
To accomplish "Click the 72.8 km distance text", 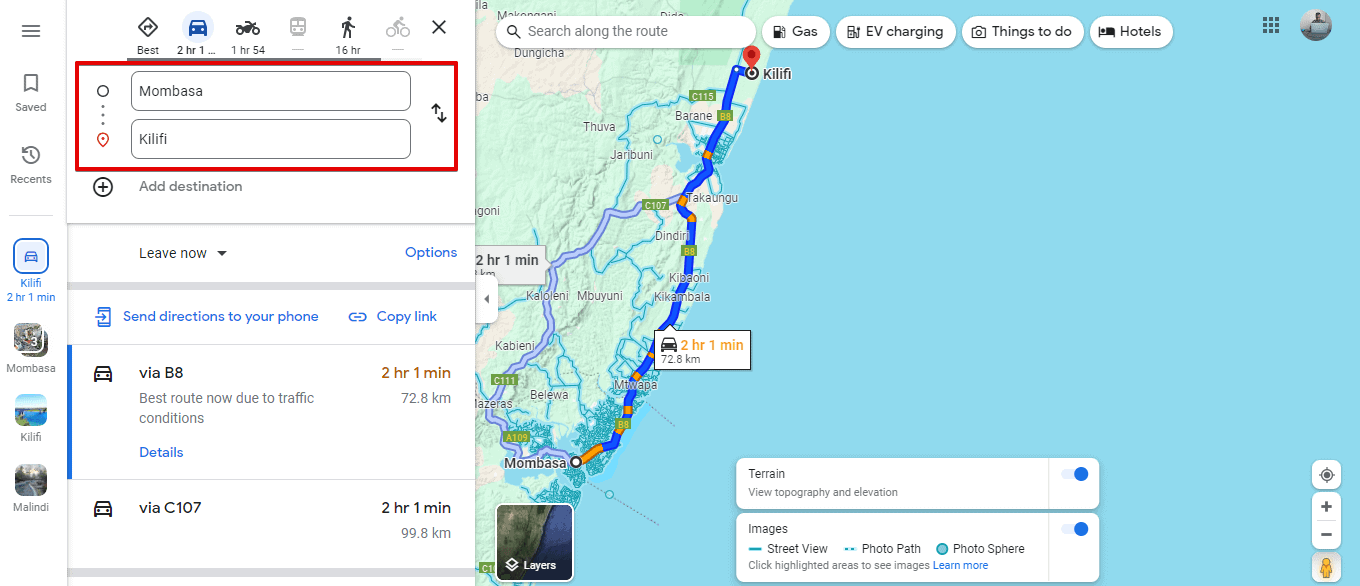I will coord(426,398).
